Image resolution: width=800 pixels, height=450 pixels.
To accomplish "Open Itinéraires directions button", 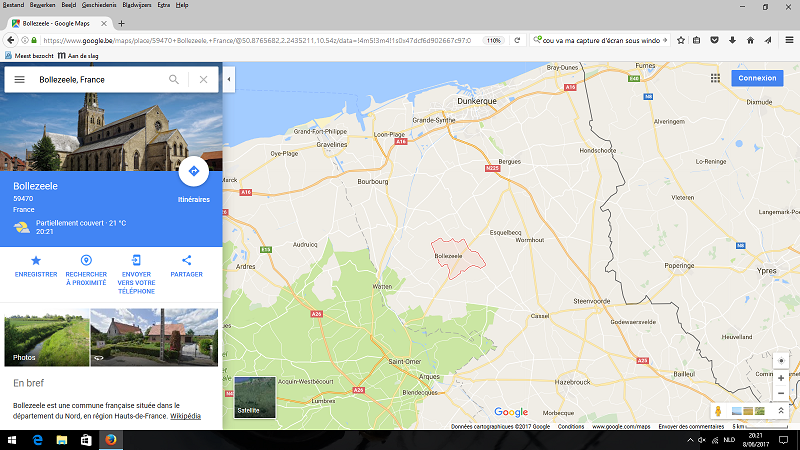I will click(193, 171).
